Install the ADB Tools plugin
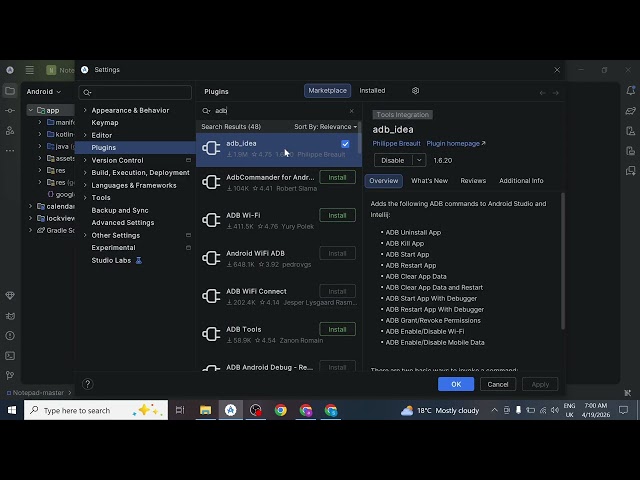This screenshot has height=480, width=640. (x=337, y=329)
